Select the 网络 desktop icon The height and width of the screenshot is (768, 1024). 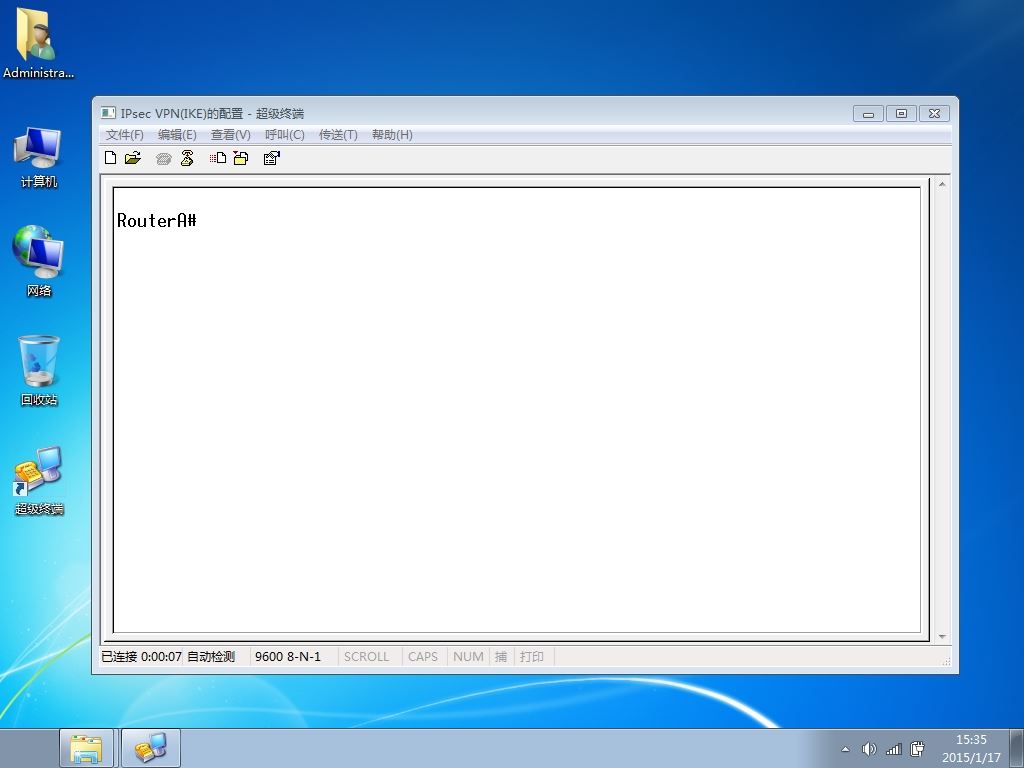click(x=38, y=261)
